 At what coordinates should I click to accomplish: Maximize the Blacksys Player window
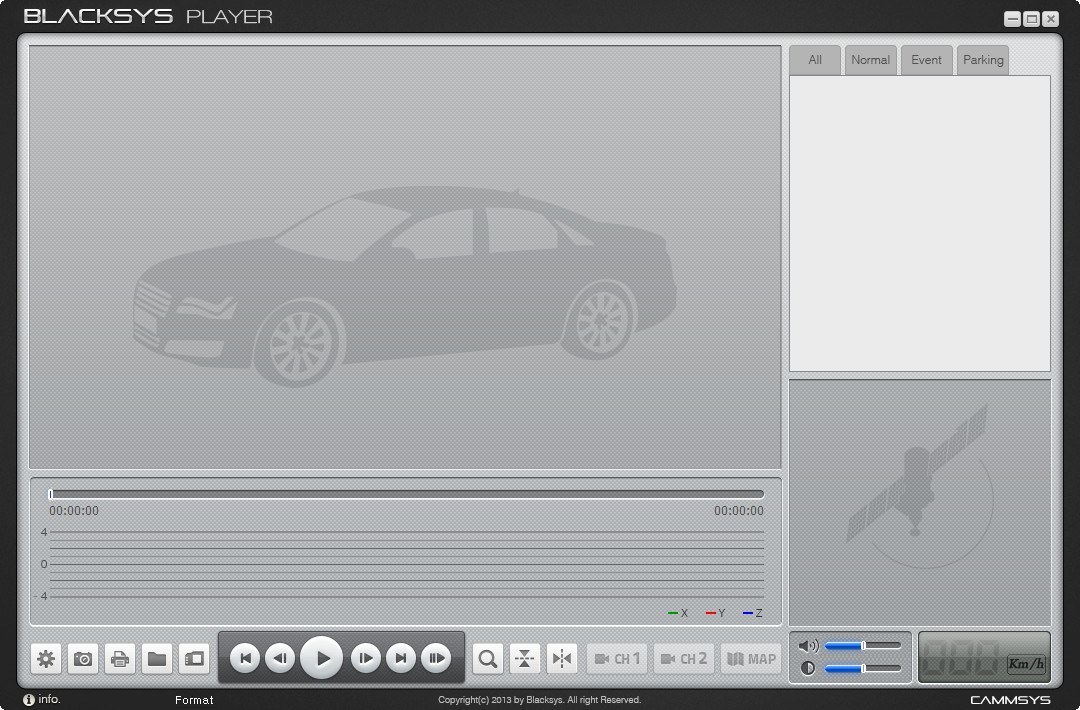[1032, 19]
